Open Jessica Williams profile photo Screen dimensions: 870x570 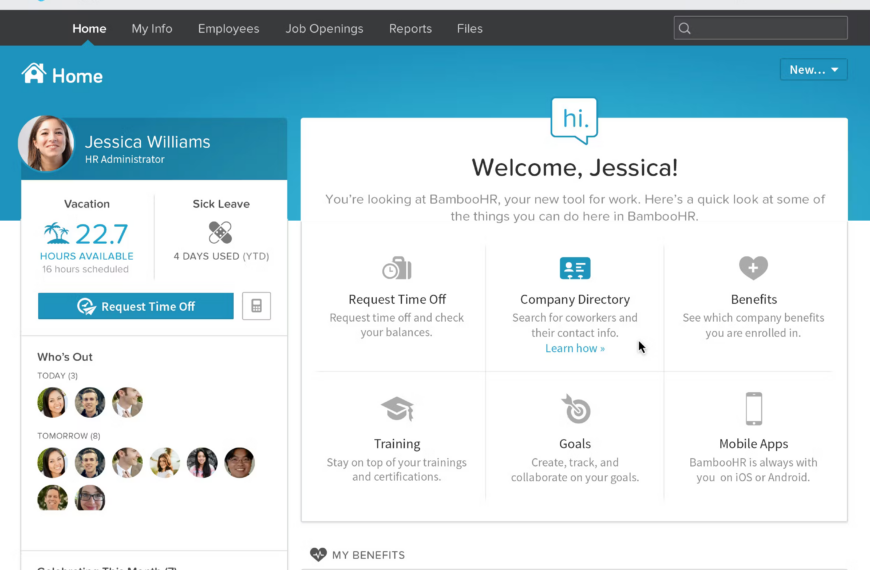[46, 144]
